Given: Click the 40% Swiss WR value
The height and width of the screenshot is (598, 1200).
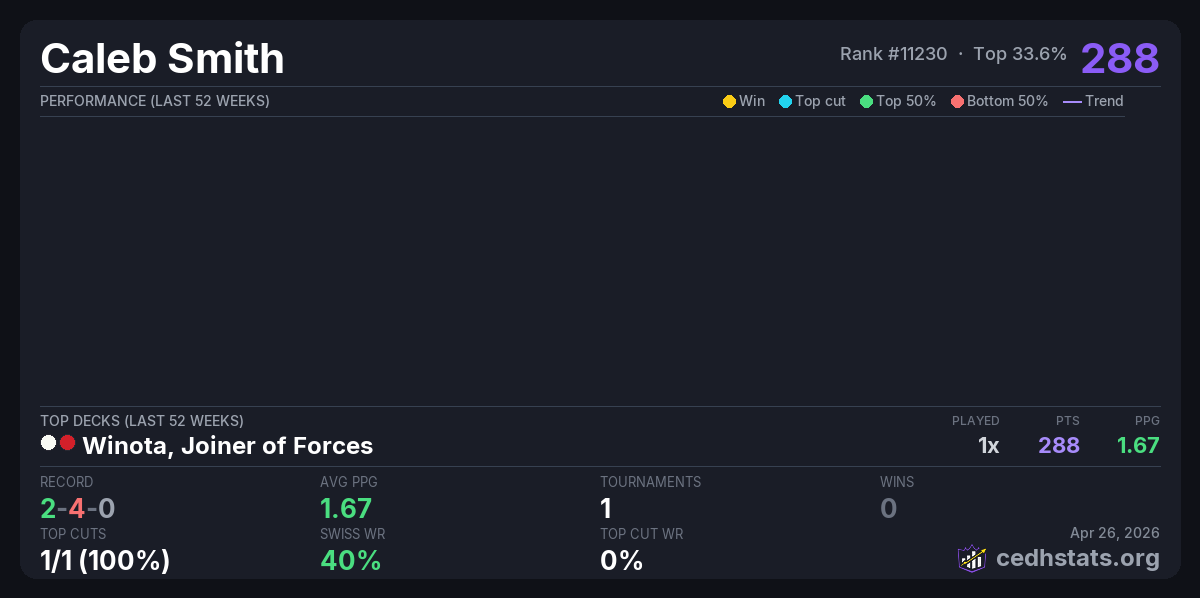Looking at the screenshot, I should [350, 560].
